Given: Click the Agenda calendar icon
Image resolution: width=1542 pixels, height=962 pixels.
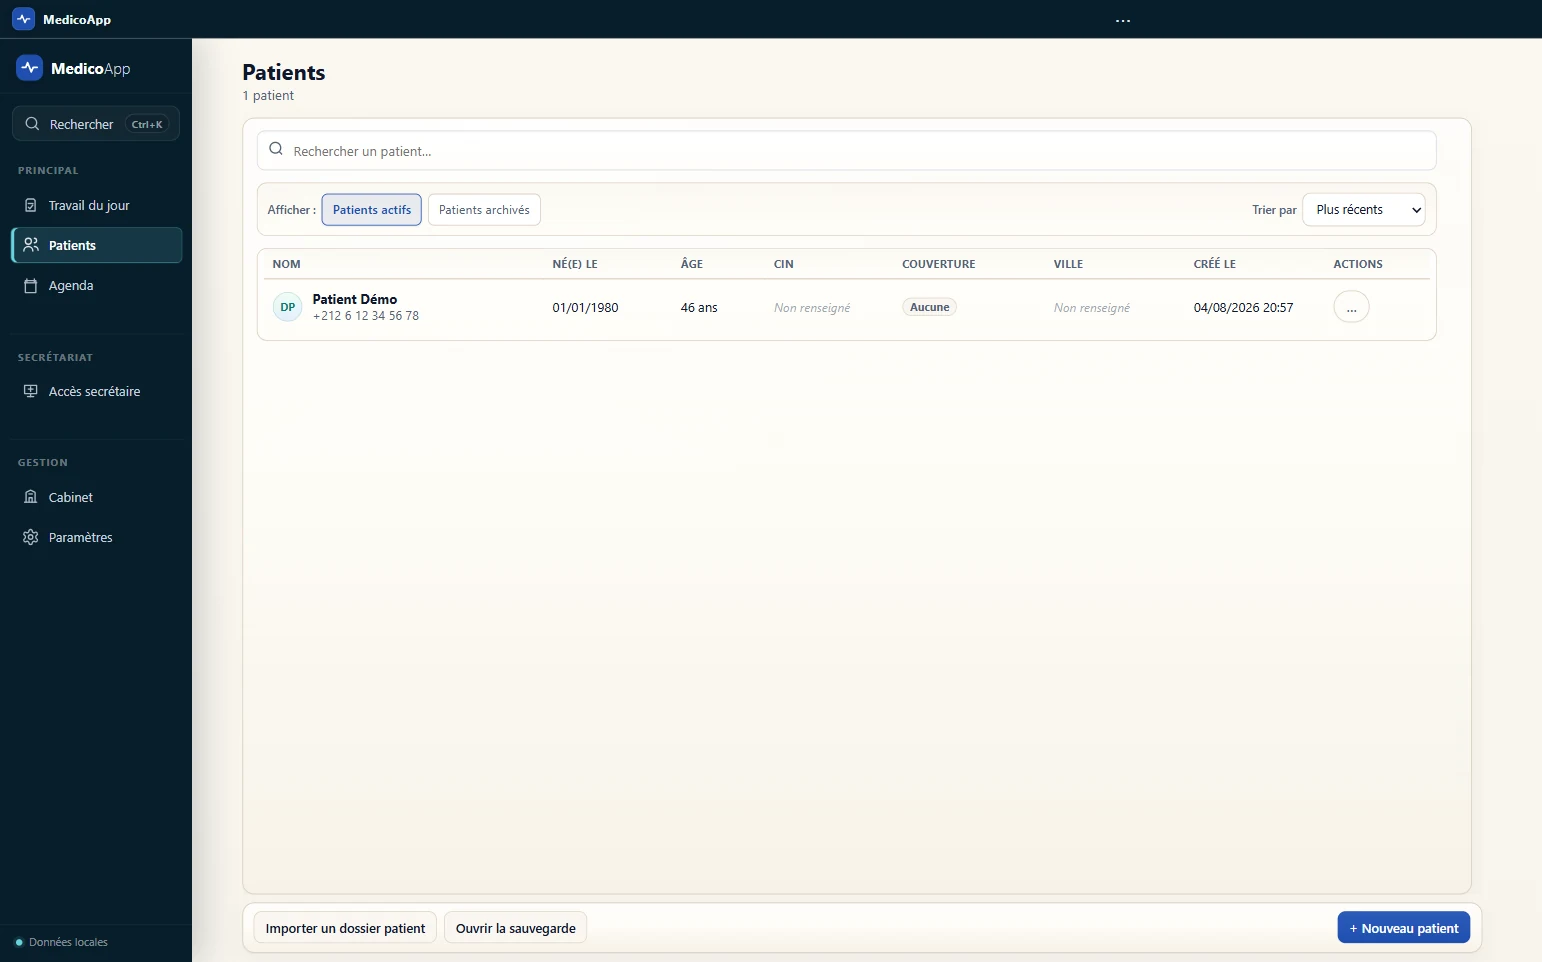Looking at the screenshot, I should pos(31,285).
